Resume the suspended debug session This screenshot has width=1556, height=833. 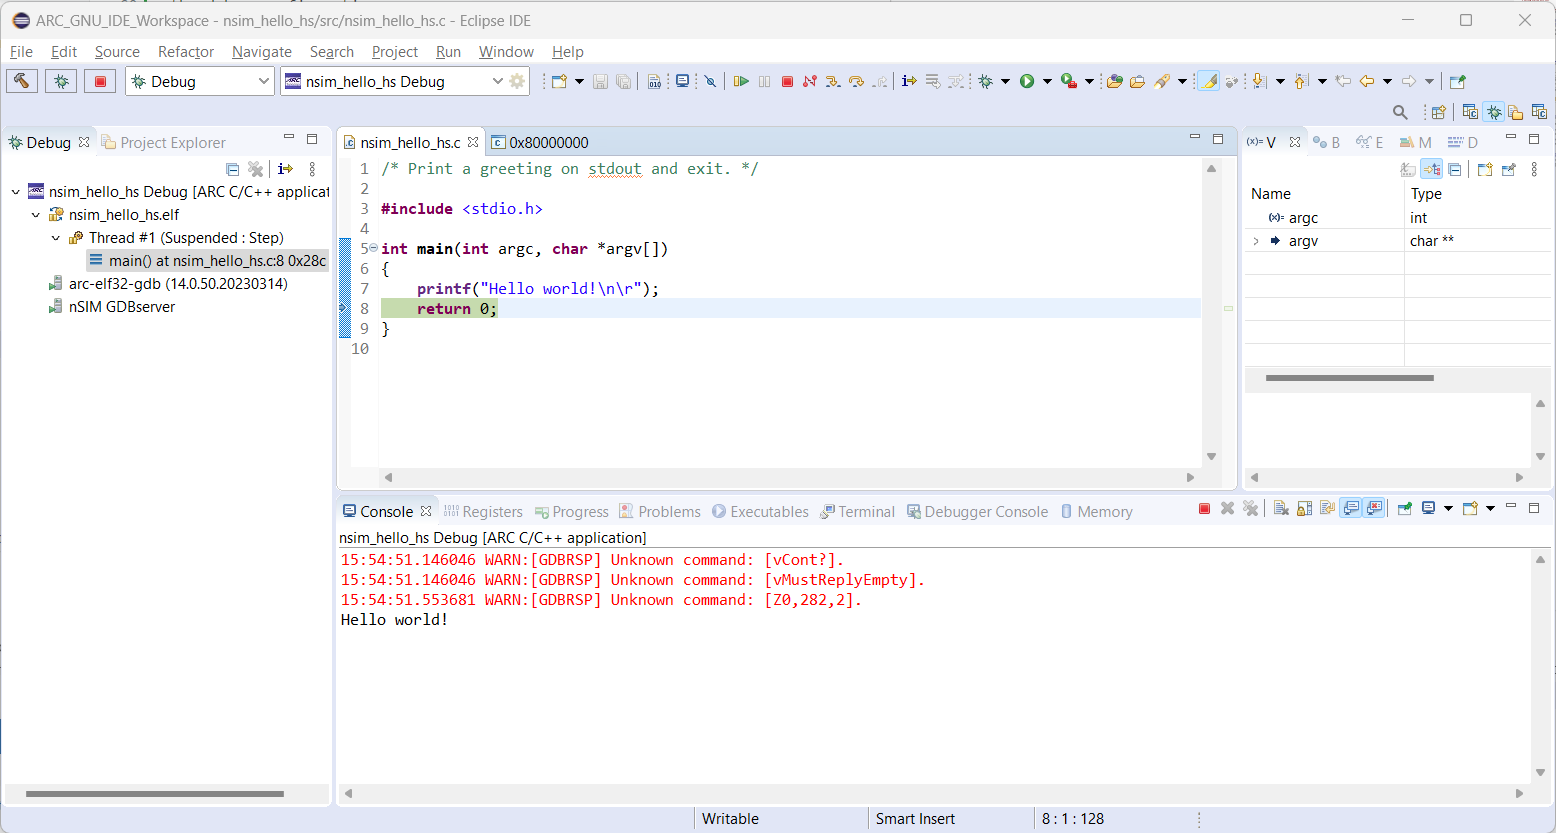[741, 81]
